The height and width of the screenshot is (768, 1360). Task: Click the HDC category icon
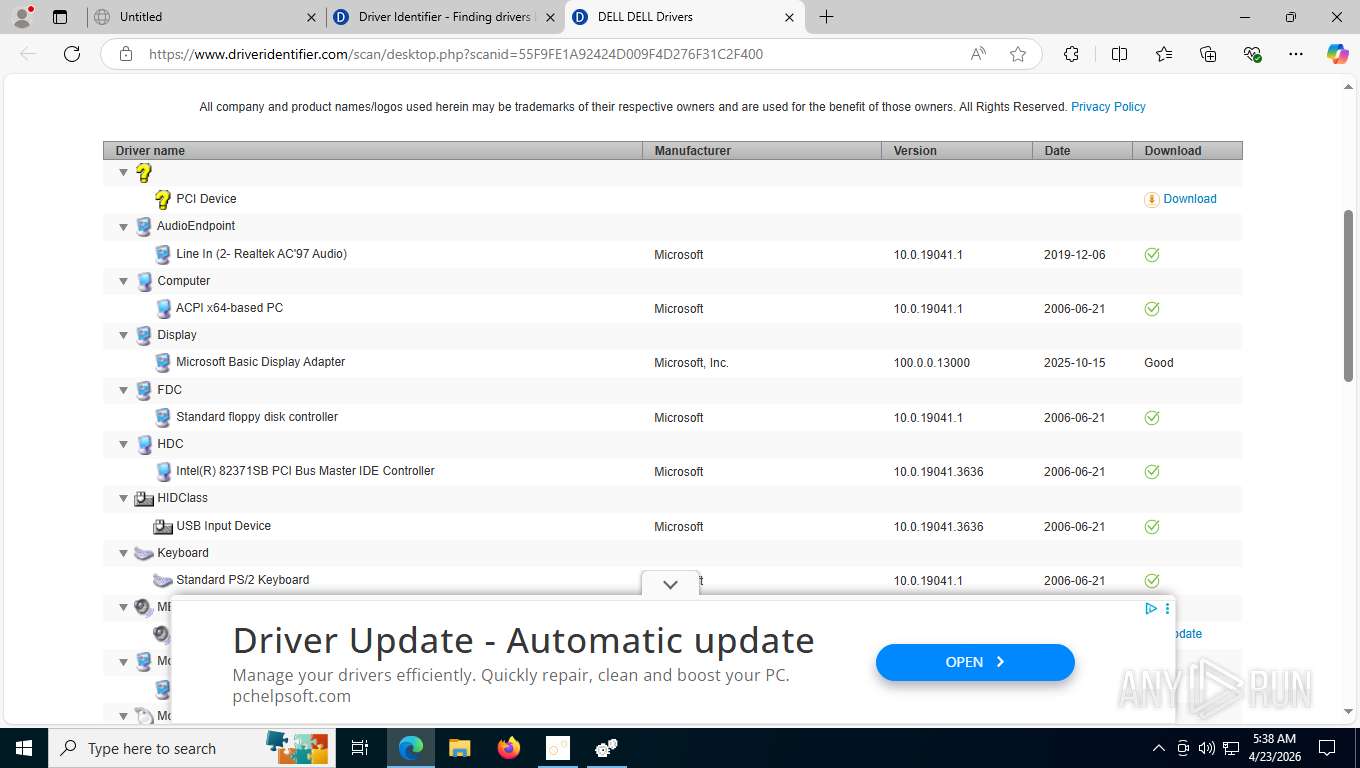click(144, 444)
